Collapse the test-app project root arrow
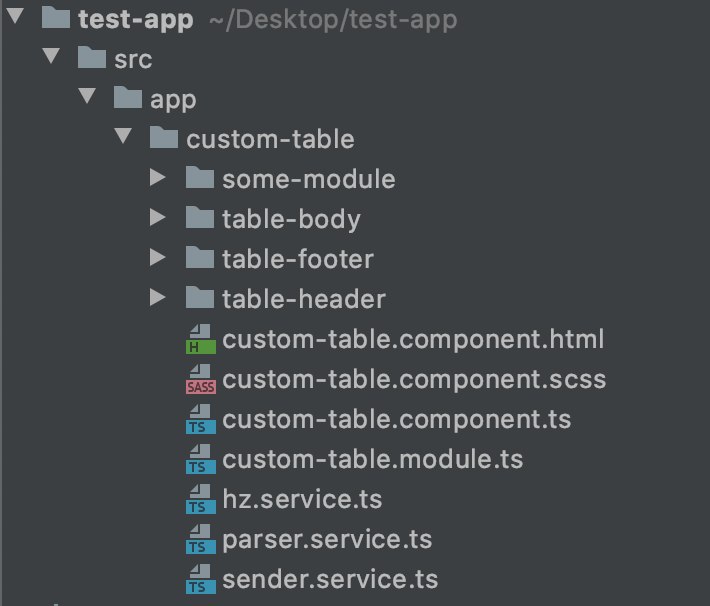 point(15,16)
